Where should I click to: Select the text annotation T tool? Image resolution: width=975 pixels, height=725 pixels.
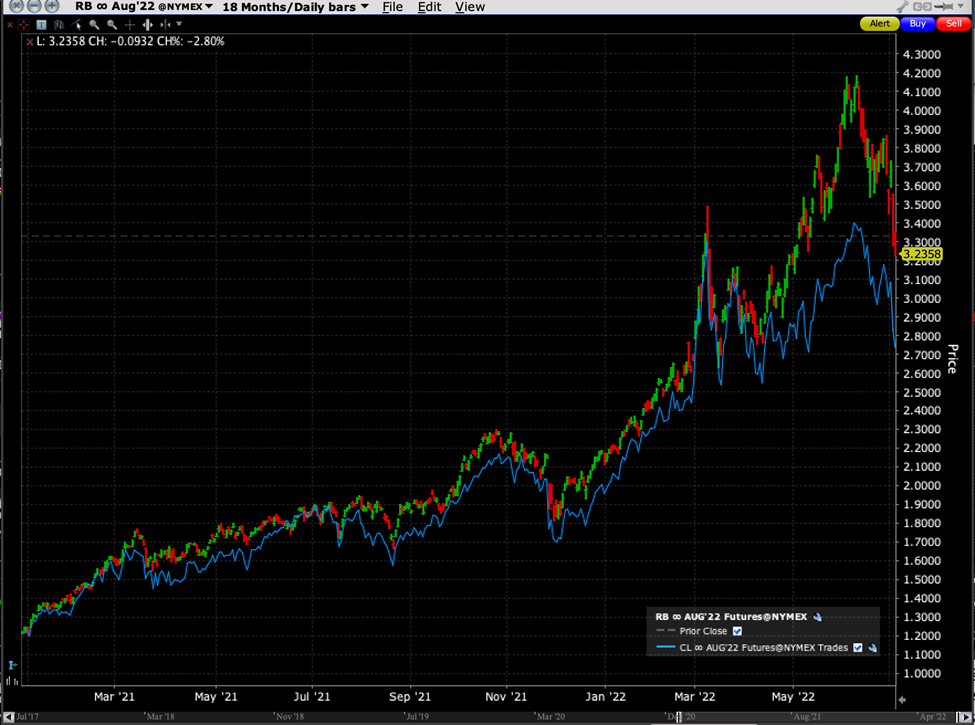[x=41, y=24]
